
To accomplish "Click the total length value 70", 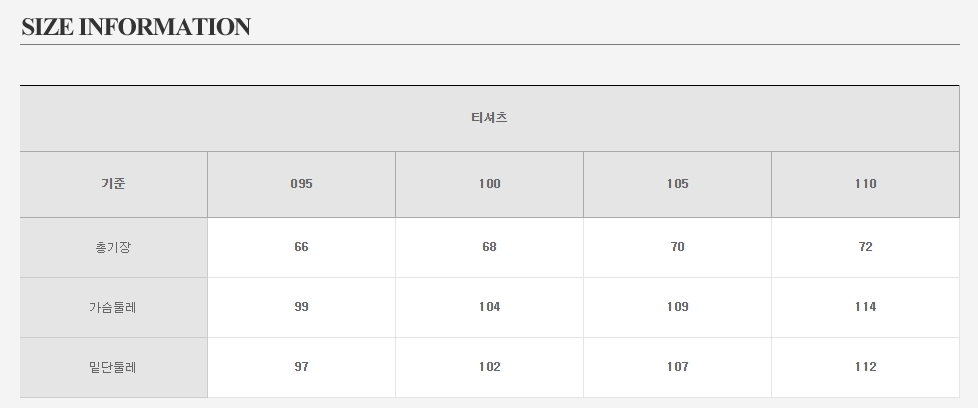I will click(x=677, y=247).
